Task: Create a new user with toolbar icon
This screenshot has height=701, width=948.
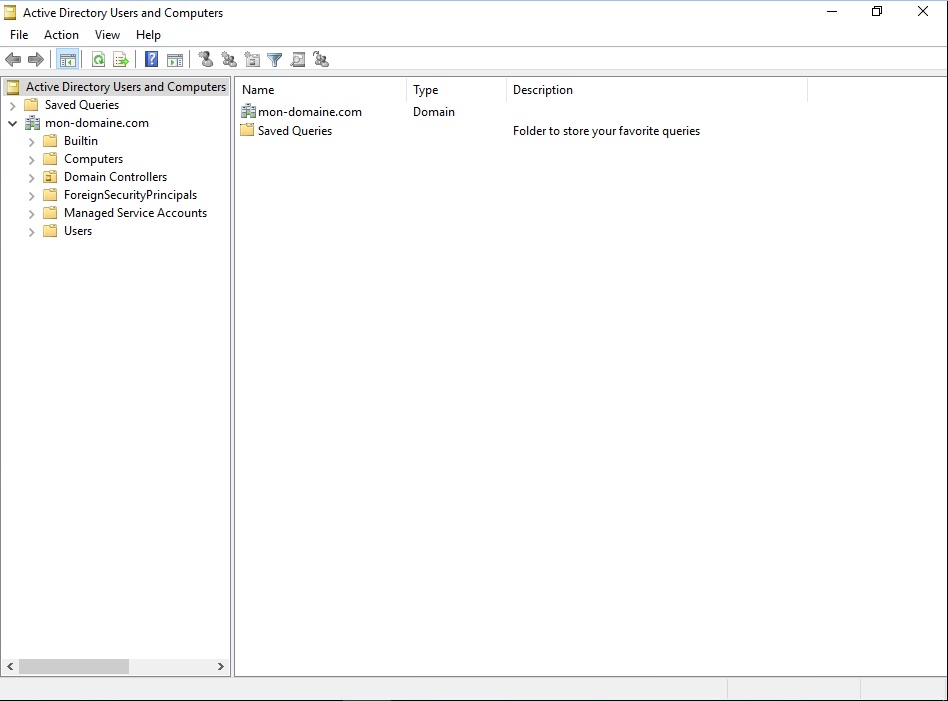Action: point(206,59)
